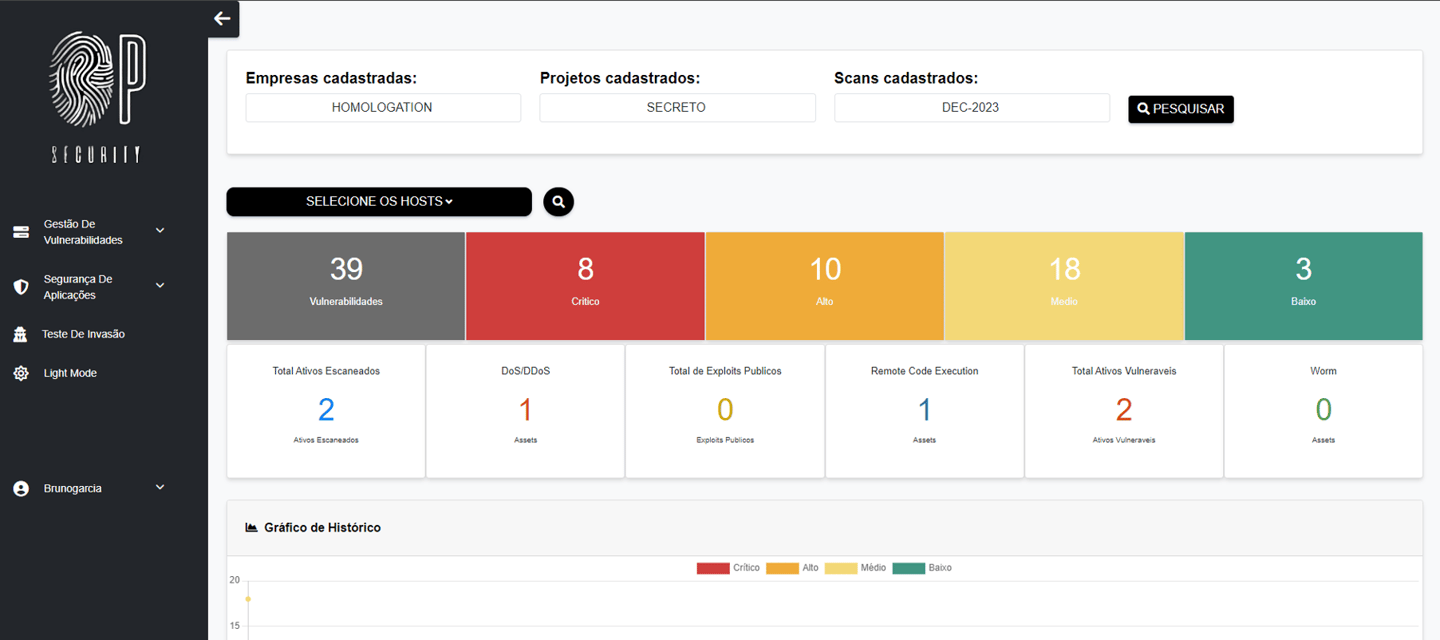
Task: Click the chart icon by Gráfico de Histórico
Action: pos(252,527)
